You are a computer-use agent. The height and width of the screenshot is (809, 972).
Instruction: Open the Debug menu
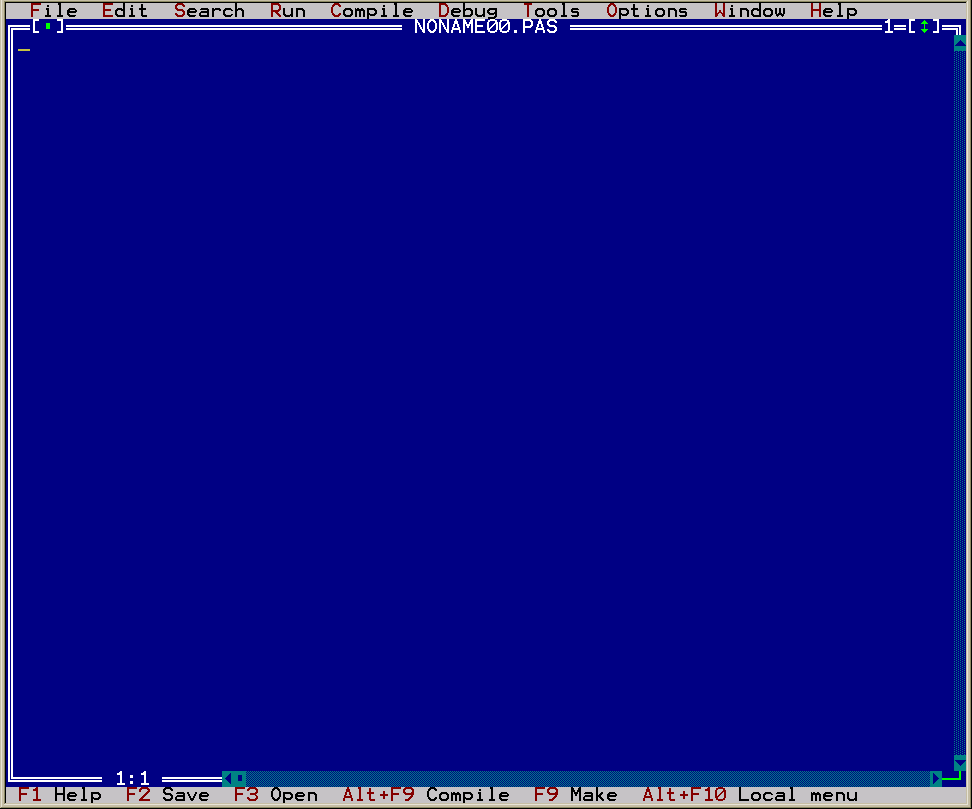468,11
